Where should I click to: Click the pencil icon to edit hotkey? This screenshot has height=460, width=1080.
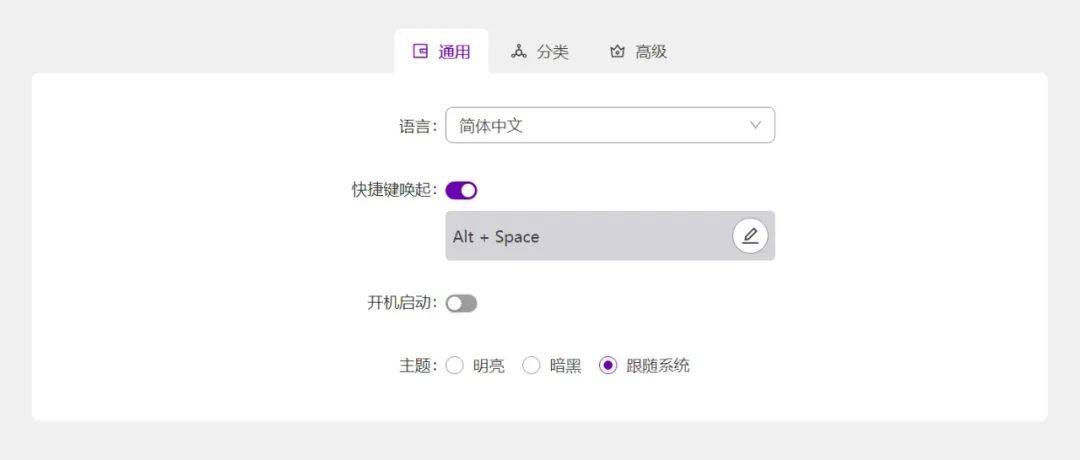[x=750, y=236]
